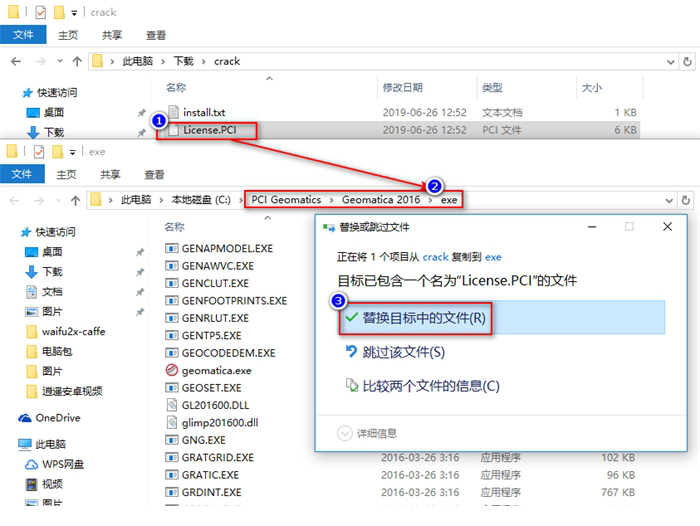Expand the 此电脑 tree node in the sidebar
This screenshot has height=526, width=700.
tap(8, 444)
